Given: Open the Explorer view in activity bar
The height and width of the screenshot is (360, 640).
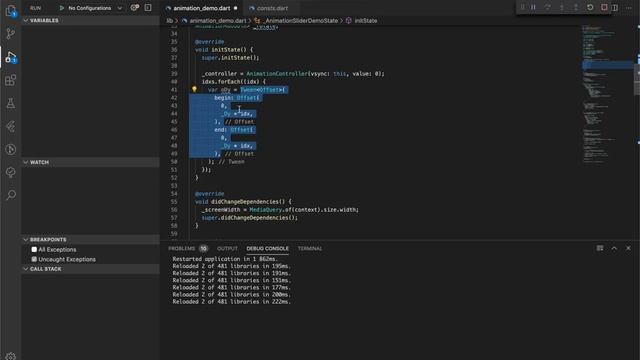Looking at the screenshot, I should tap(11, 11).
